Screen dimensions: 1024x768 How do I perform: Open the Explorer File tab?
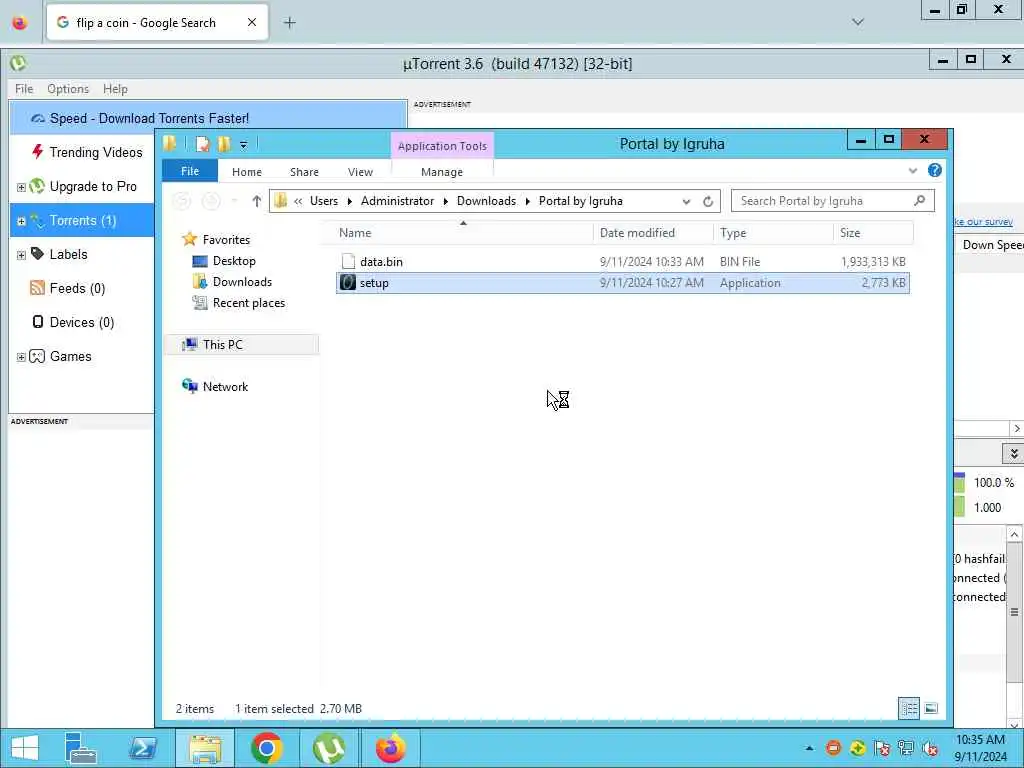[190, 171]
